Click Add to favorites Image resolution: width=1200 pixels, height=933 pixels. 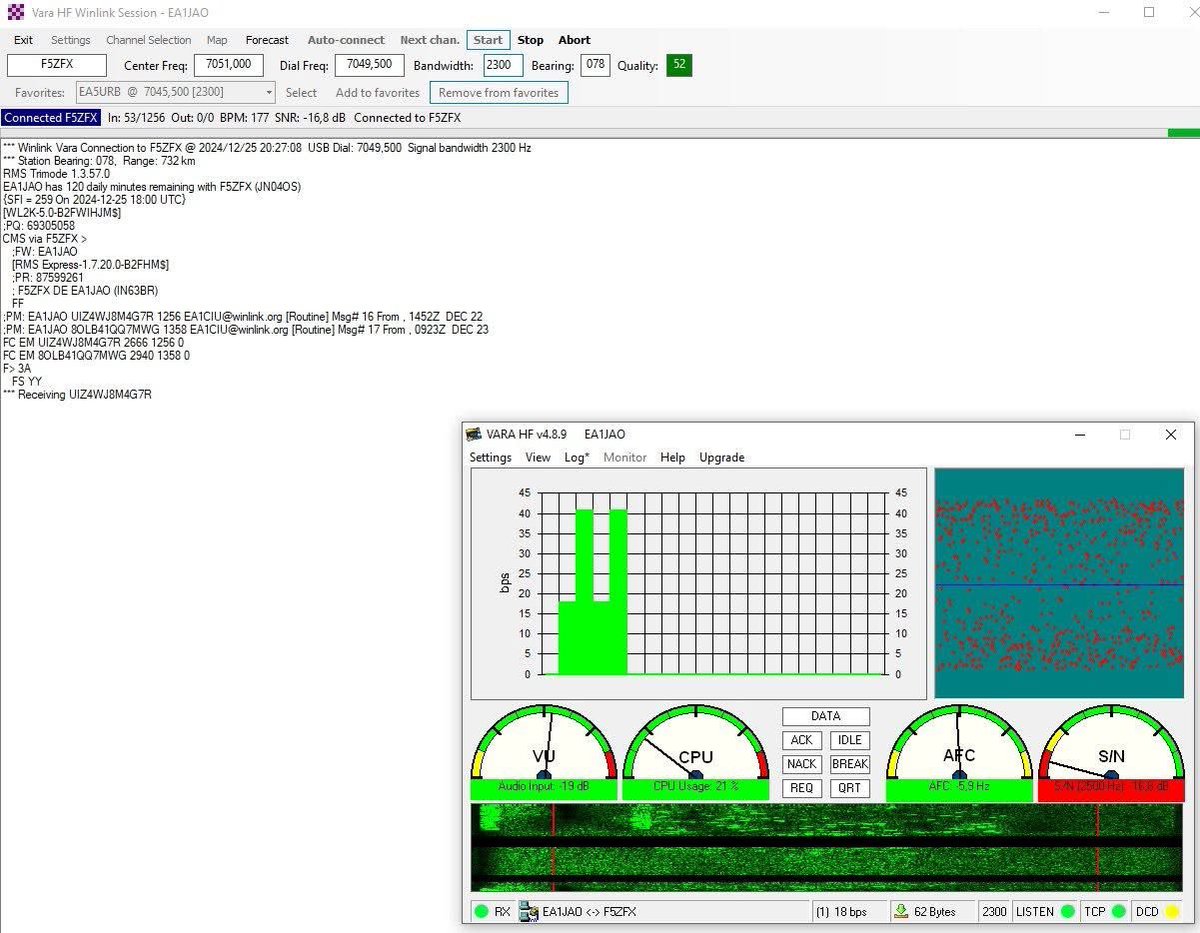(x=377, y=92)
